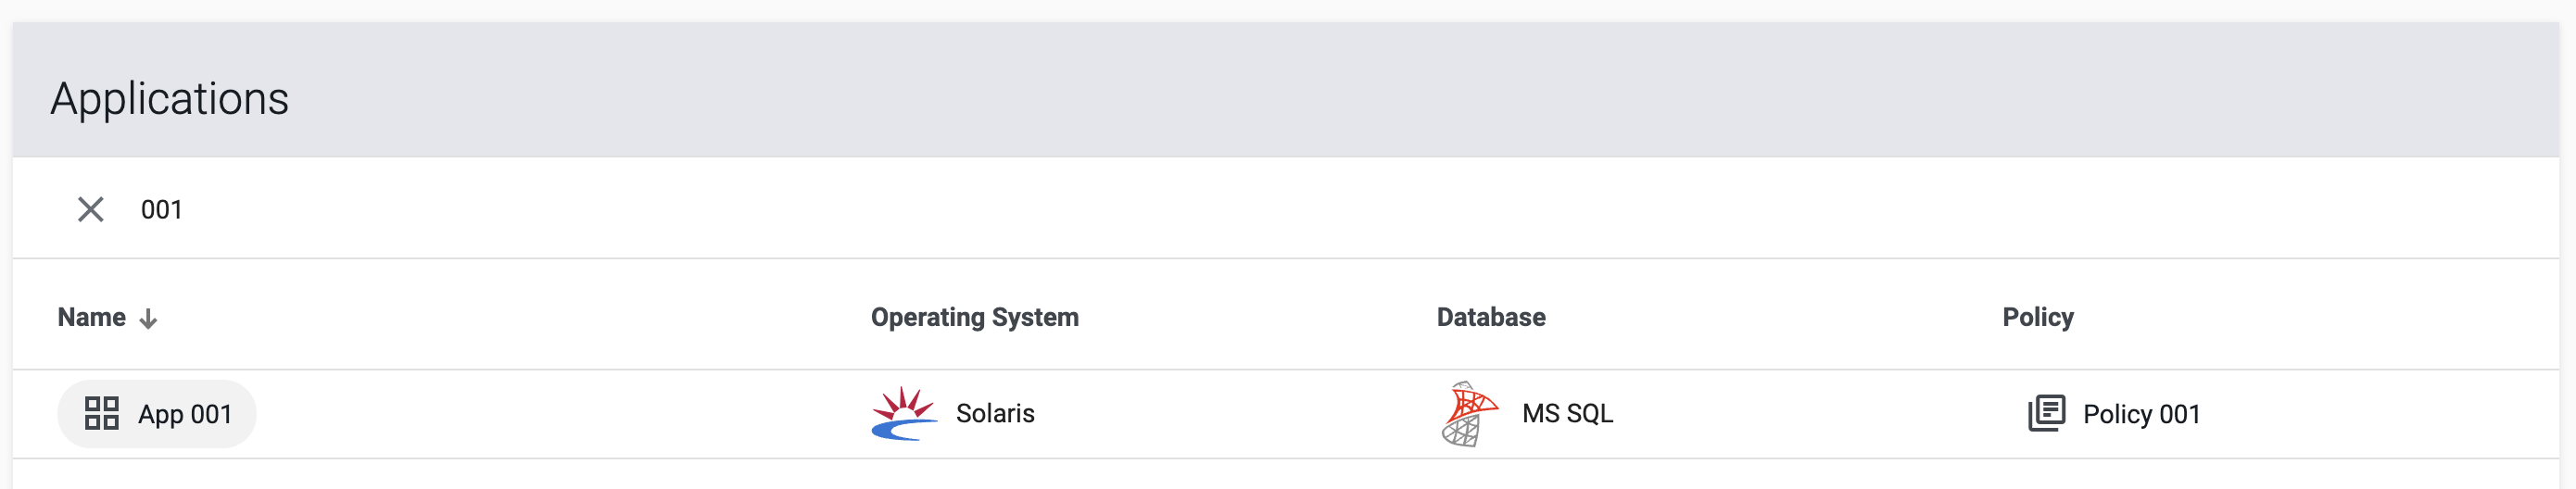The width and height of the screenshot is (2576, 489).
Task: Sort by the Name column header
Action: point(92,317)
